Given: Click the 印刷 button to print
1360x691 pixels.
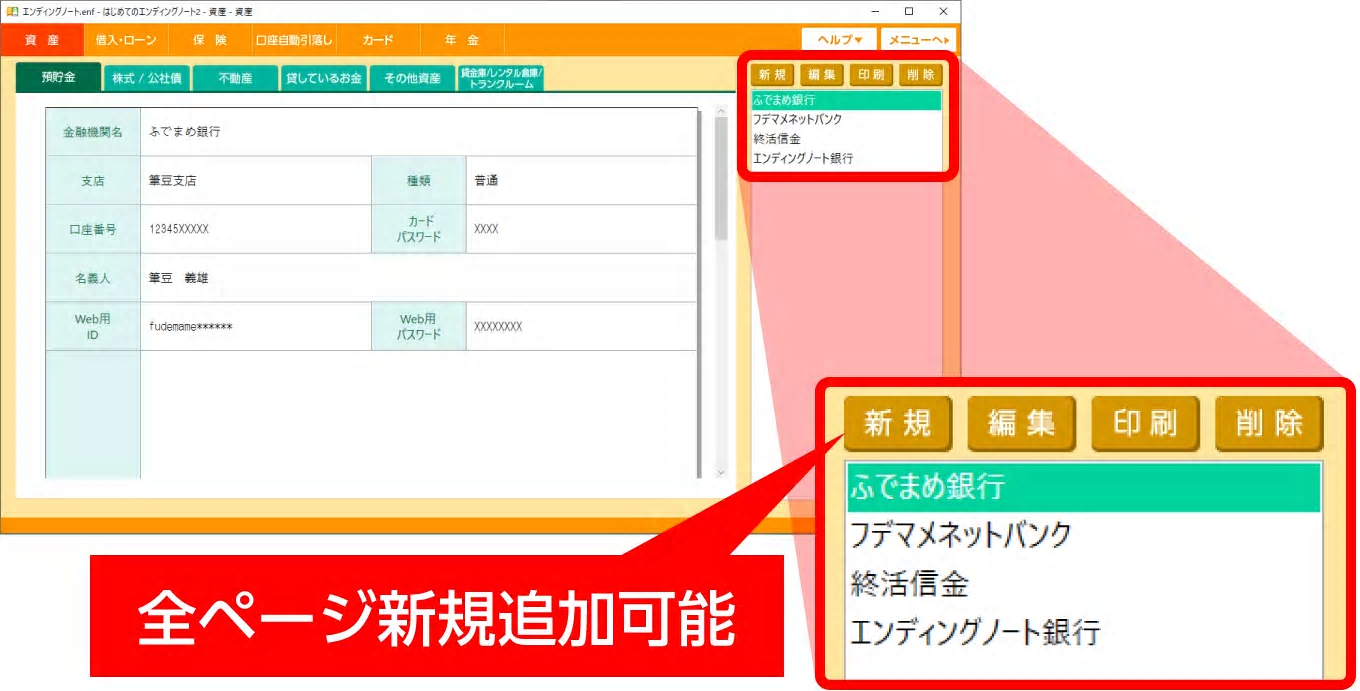Looking at the screenshot, I should pyautogui.click(x=869, y=74).
